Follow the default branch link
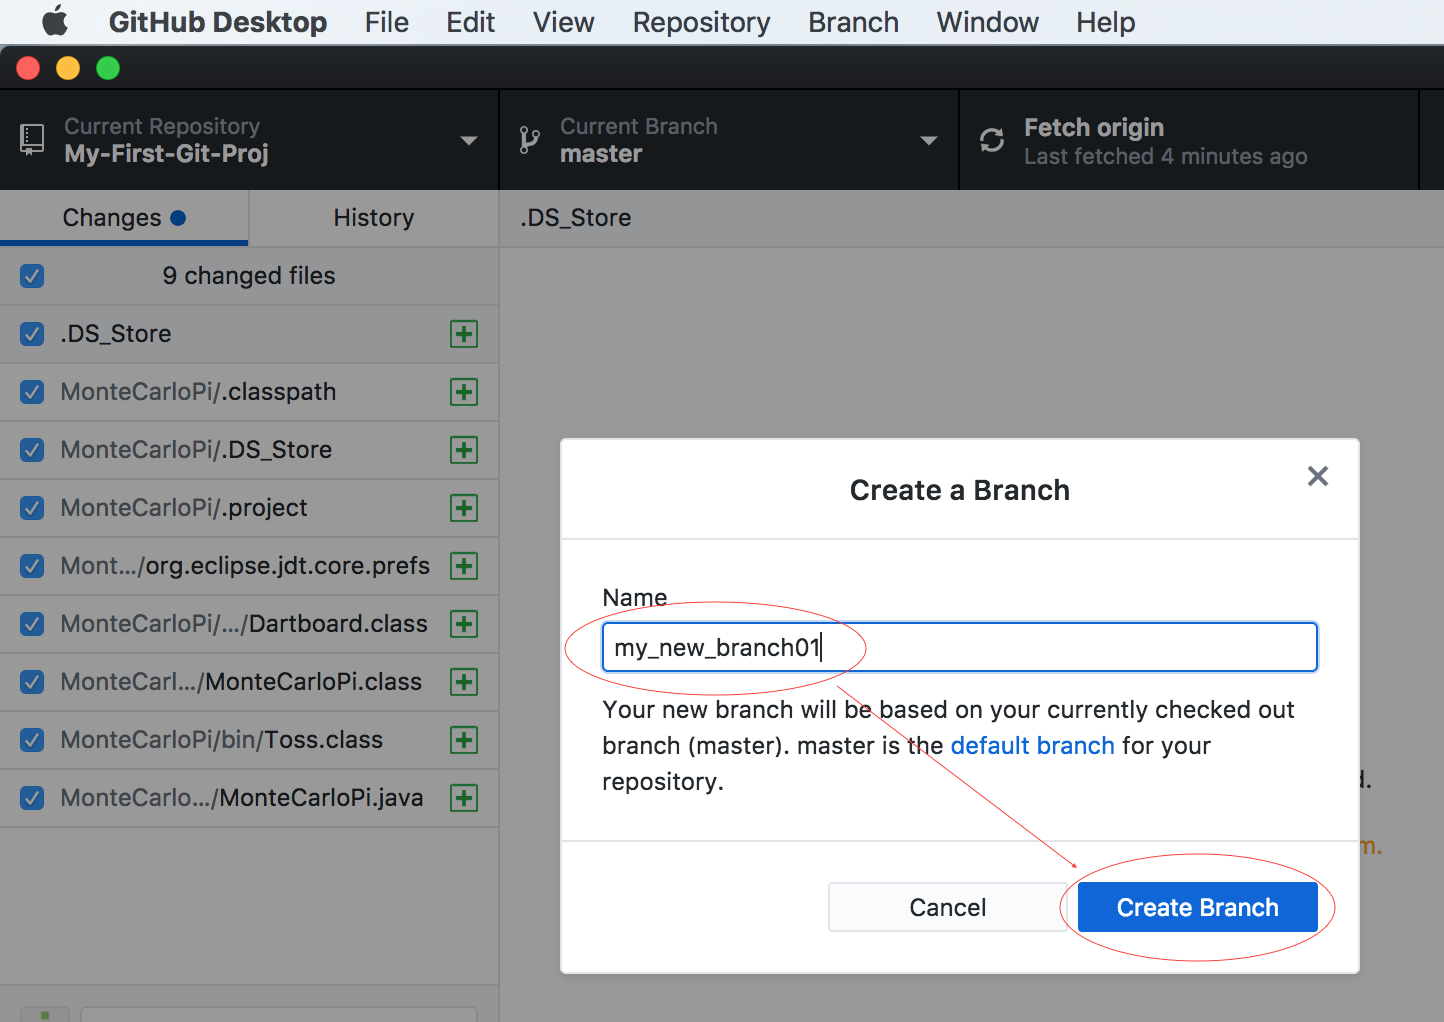Image resolution: width=1444 pixels, height=1022 pixels. pos(1032,746)
